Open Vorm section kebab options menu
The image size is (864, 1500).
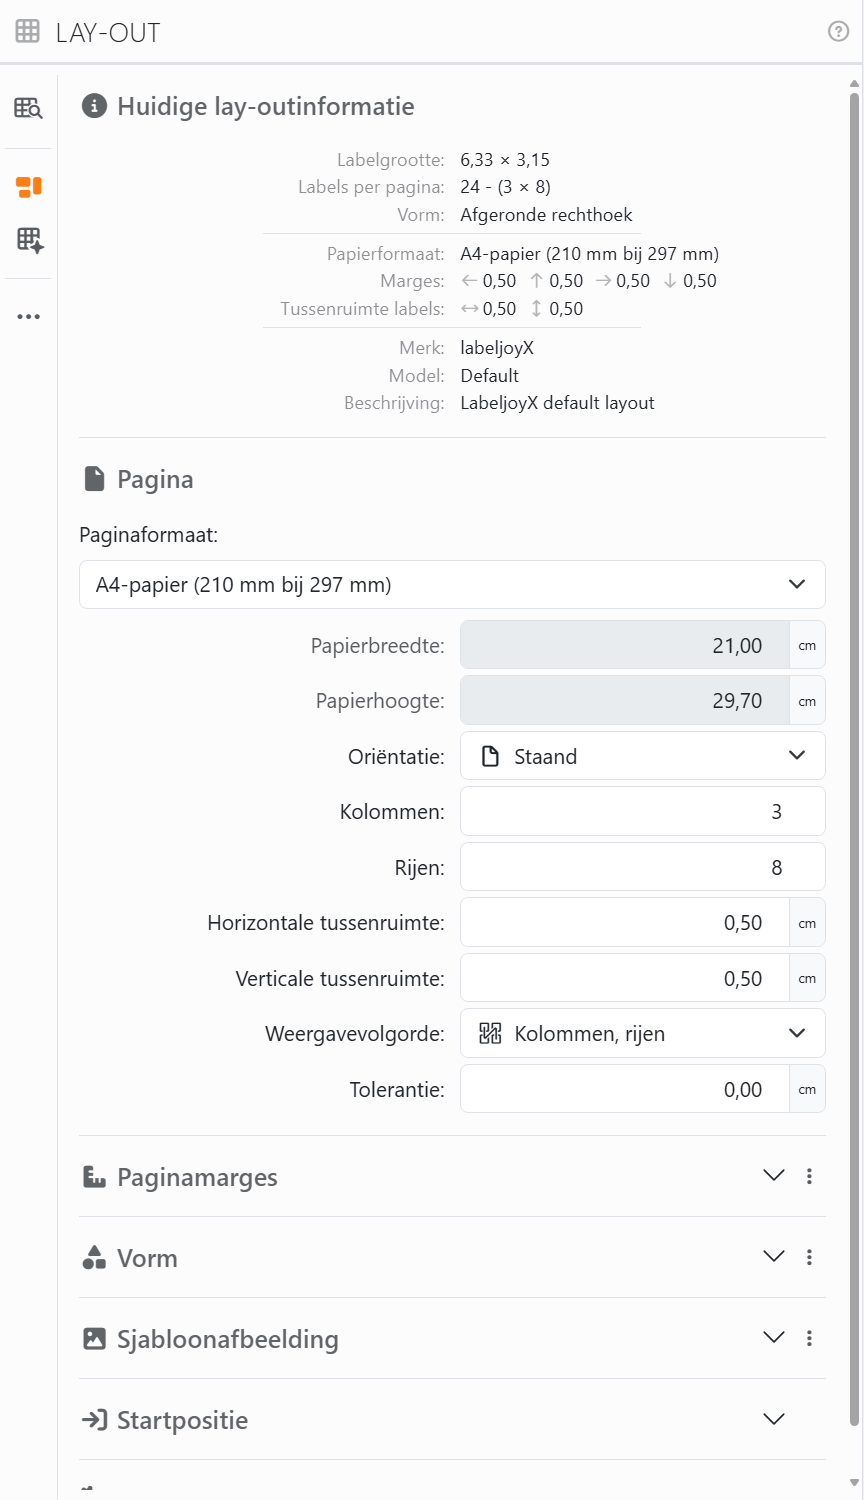click(809, 1257)
